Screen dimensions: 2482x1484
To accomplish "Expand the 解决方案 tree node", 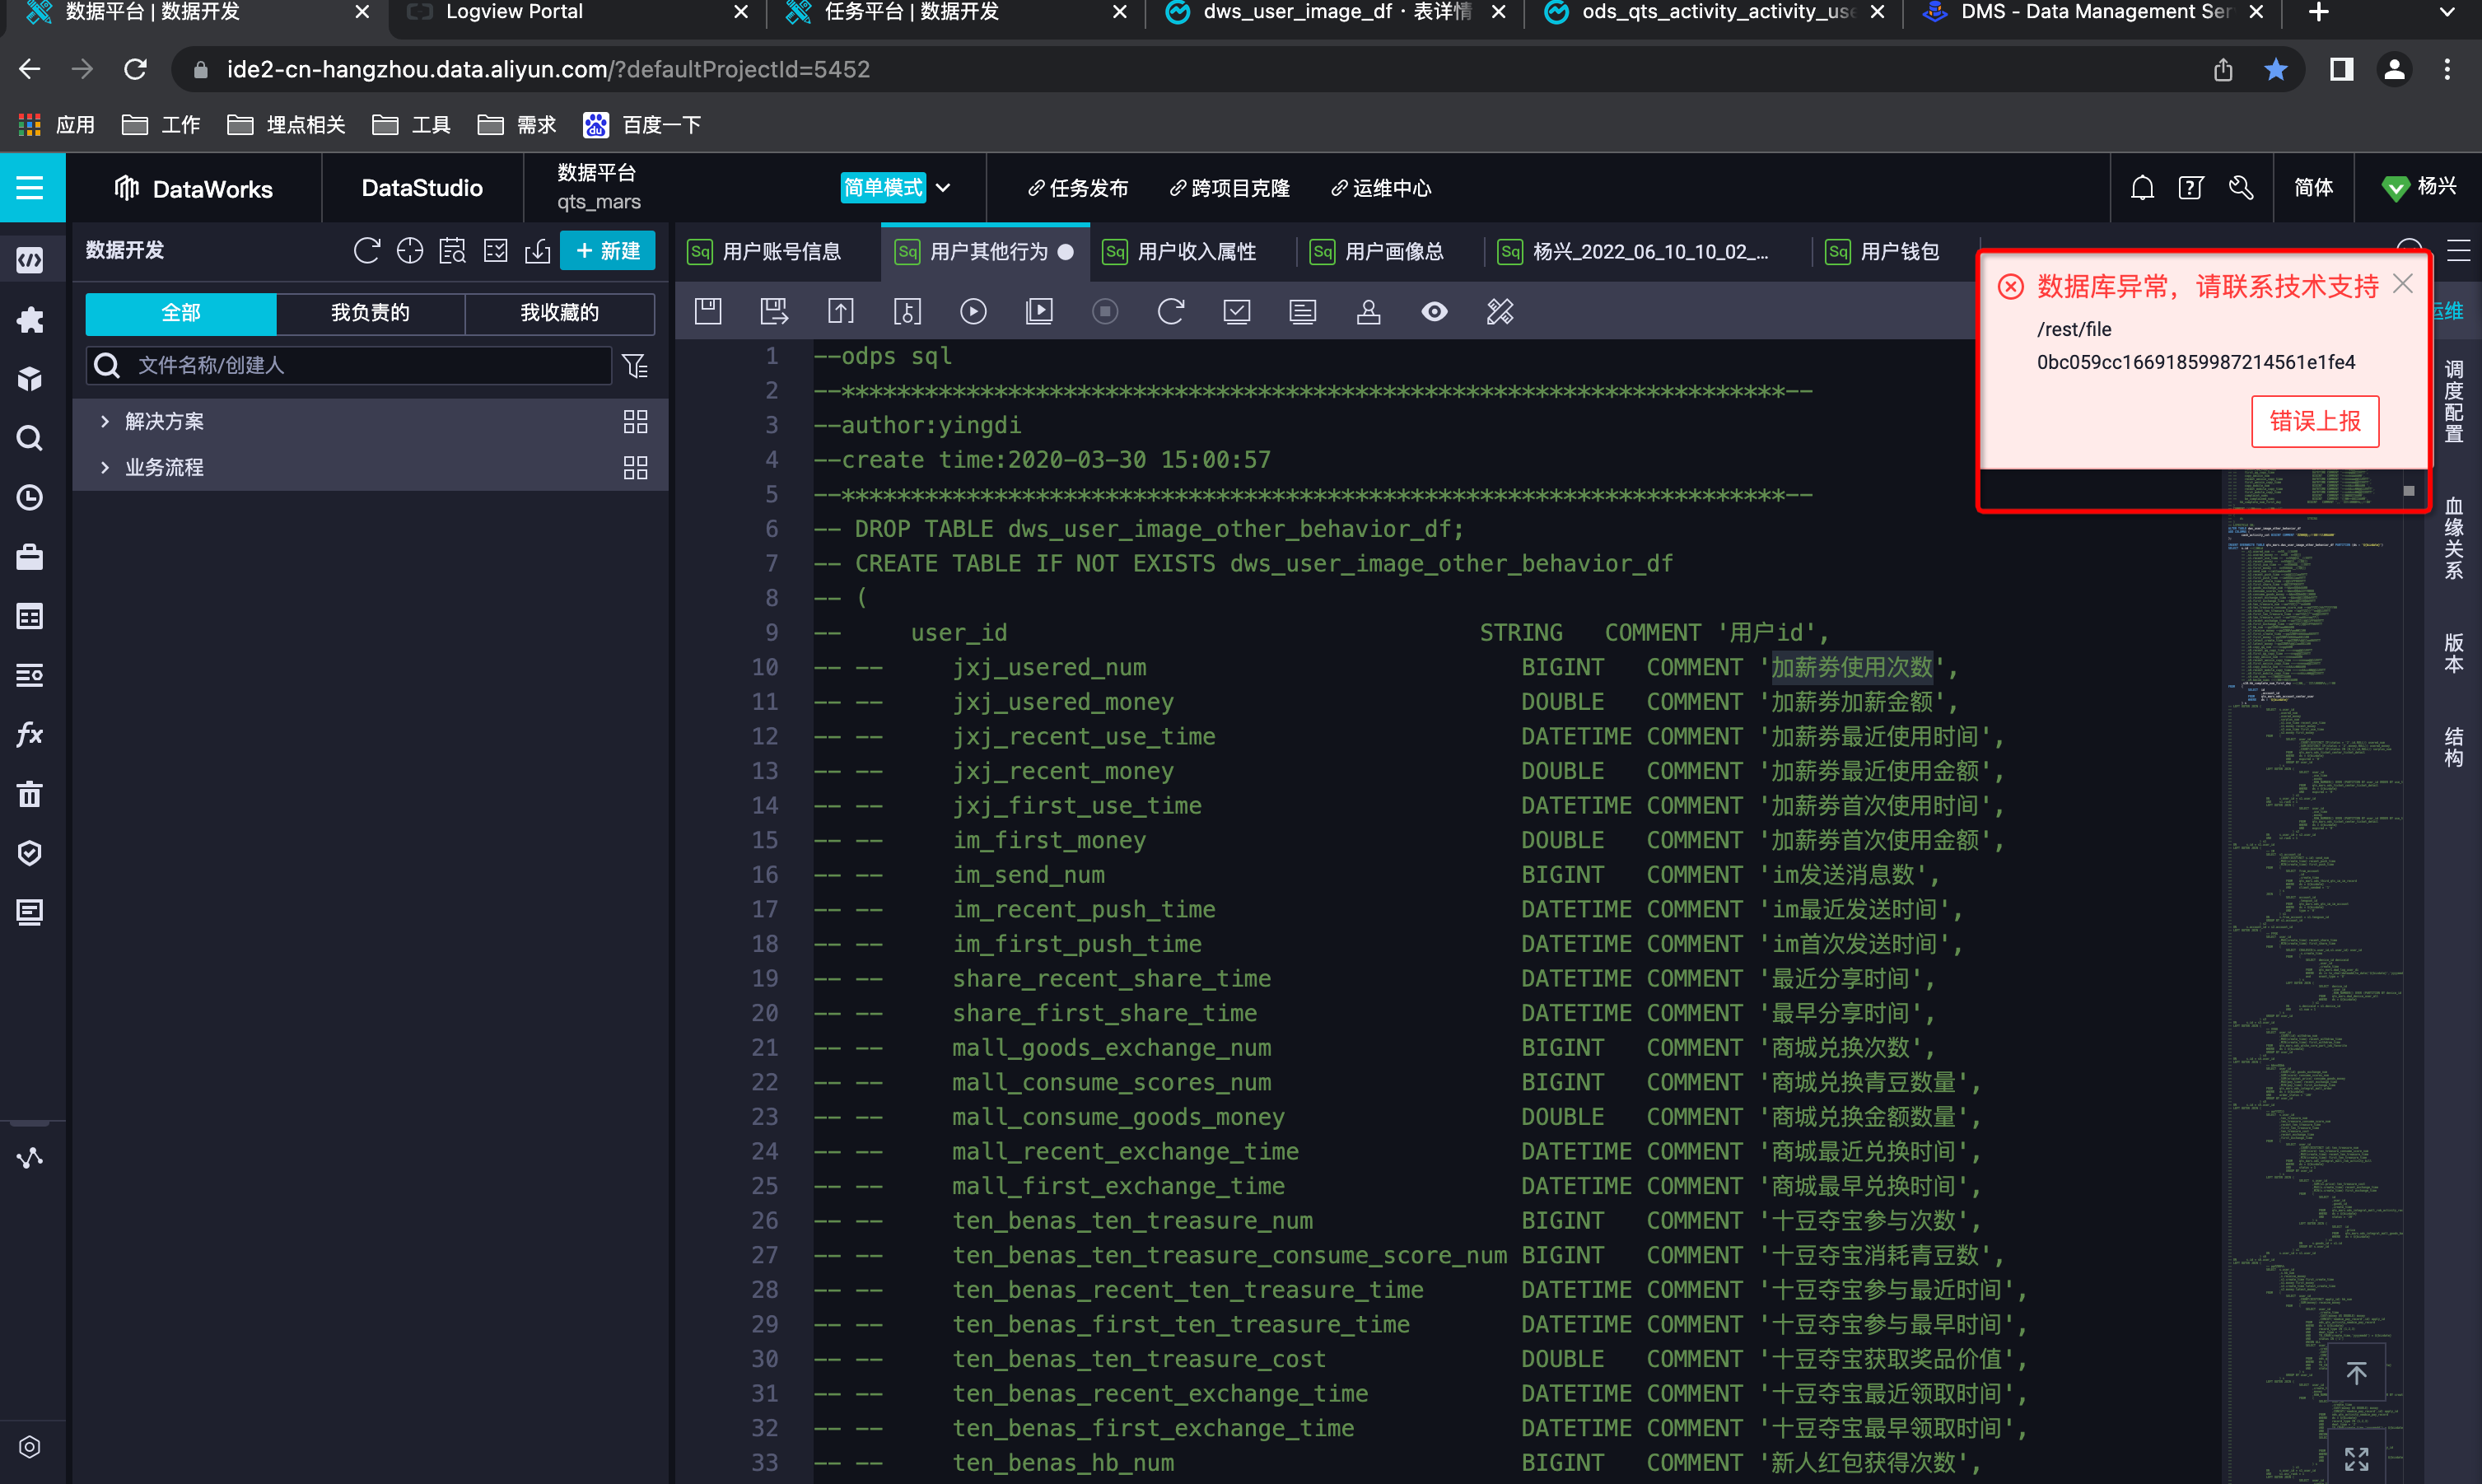I will pos(105,421).
